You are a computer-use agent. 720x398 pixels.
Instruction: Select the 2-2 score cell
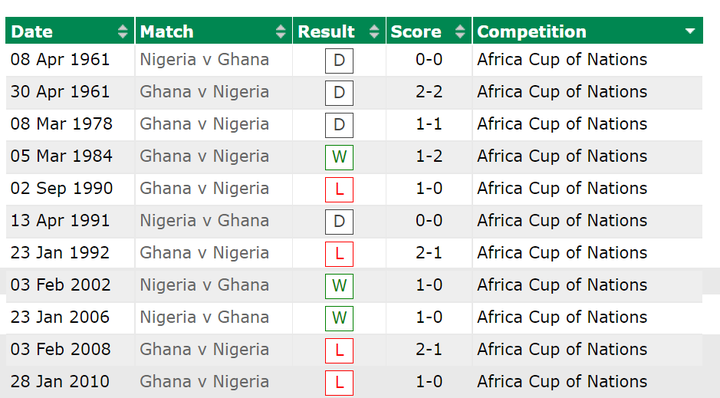tap(429, 92)
